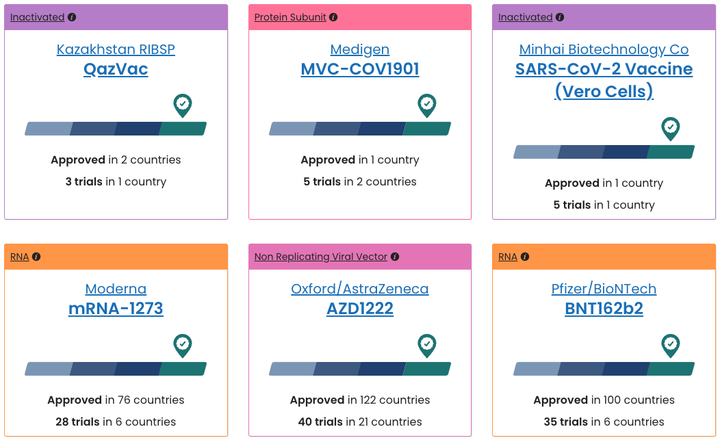Click the approval checkmark pin on BNT162b2 card
This screenshot has width=720, height=440.
click(671, 345)
